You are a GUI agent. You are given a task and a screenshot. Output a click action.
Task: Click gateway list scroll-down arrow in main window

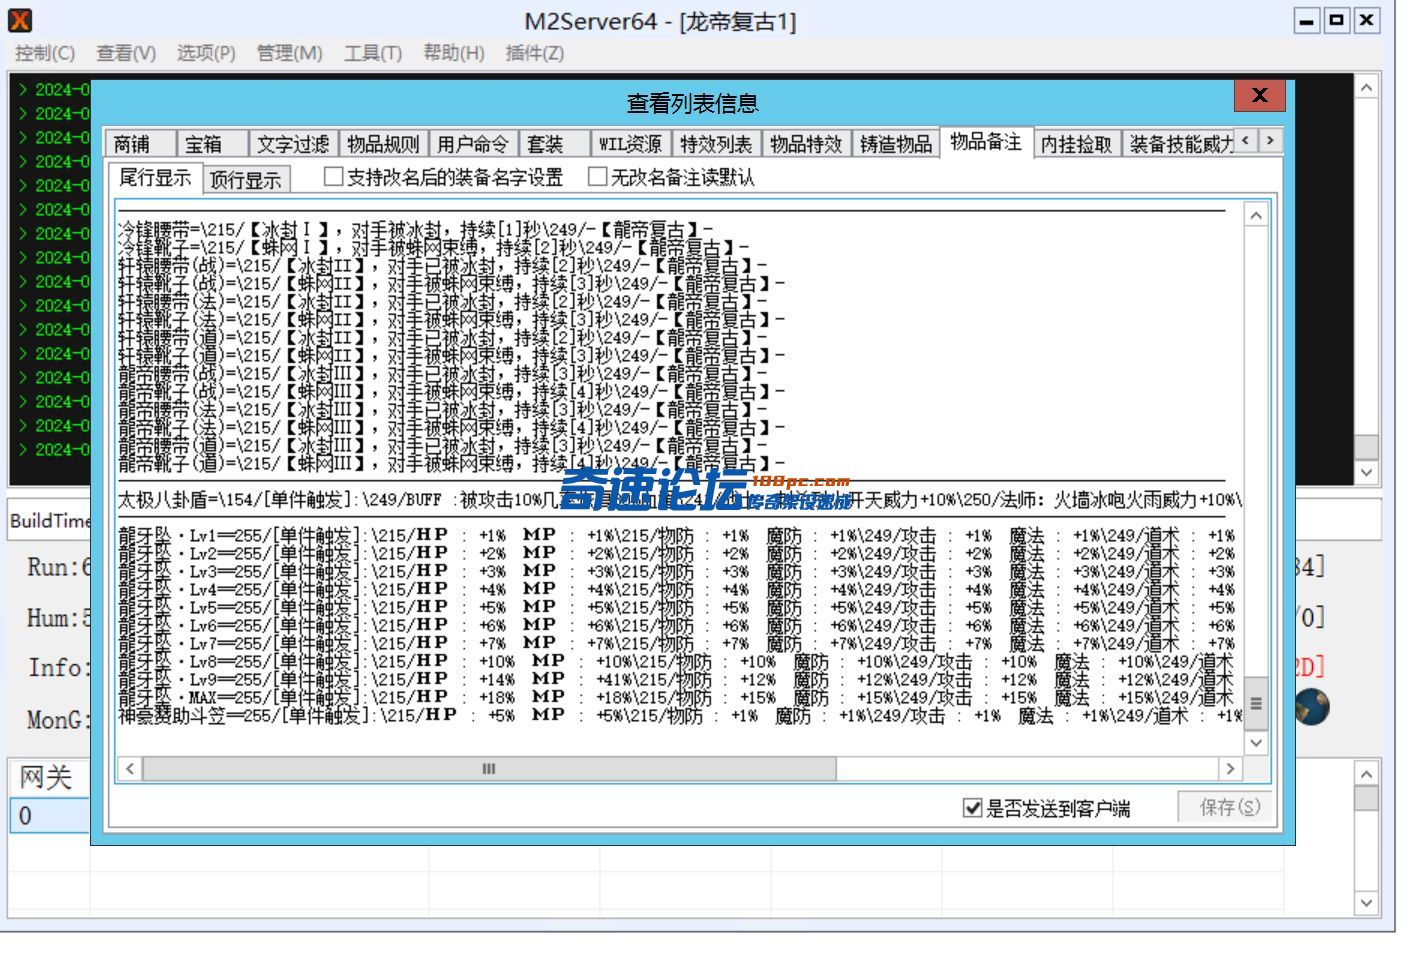point(1366,902)
